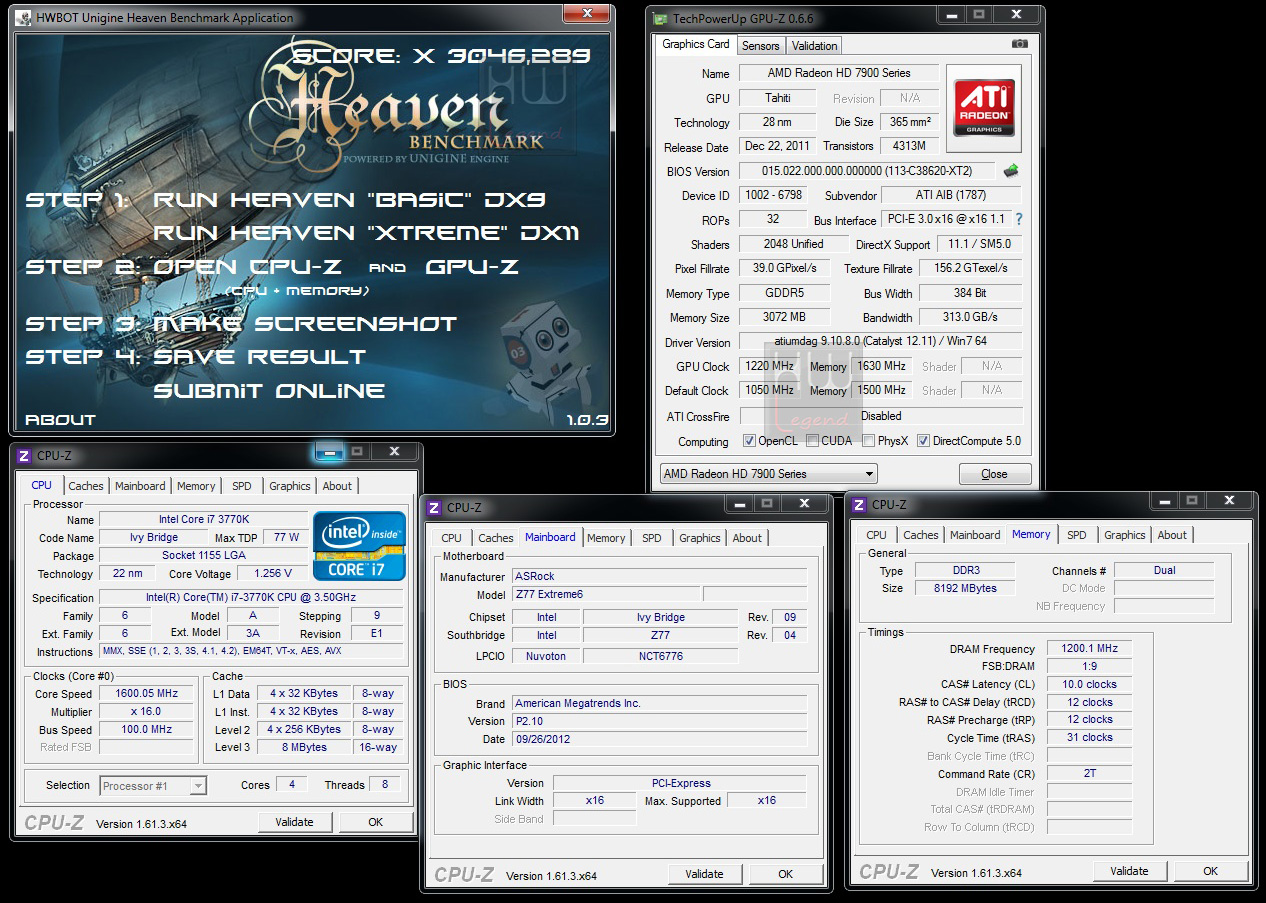1266x903 pixels.
Task: Close the CPU-Z Memory tab window
Action: click(1231, 500)
